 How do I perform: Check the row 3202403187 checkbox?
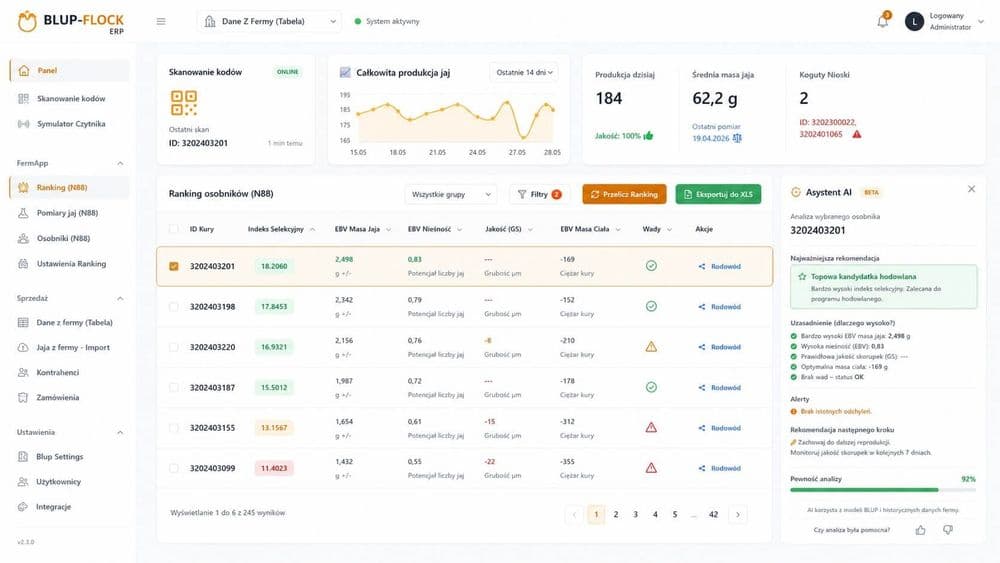pos(173,387)
